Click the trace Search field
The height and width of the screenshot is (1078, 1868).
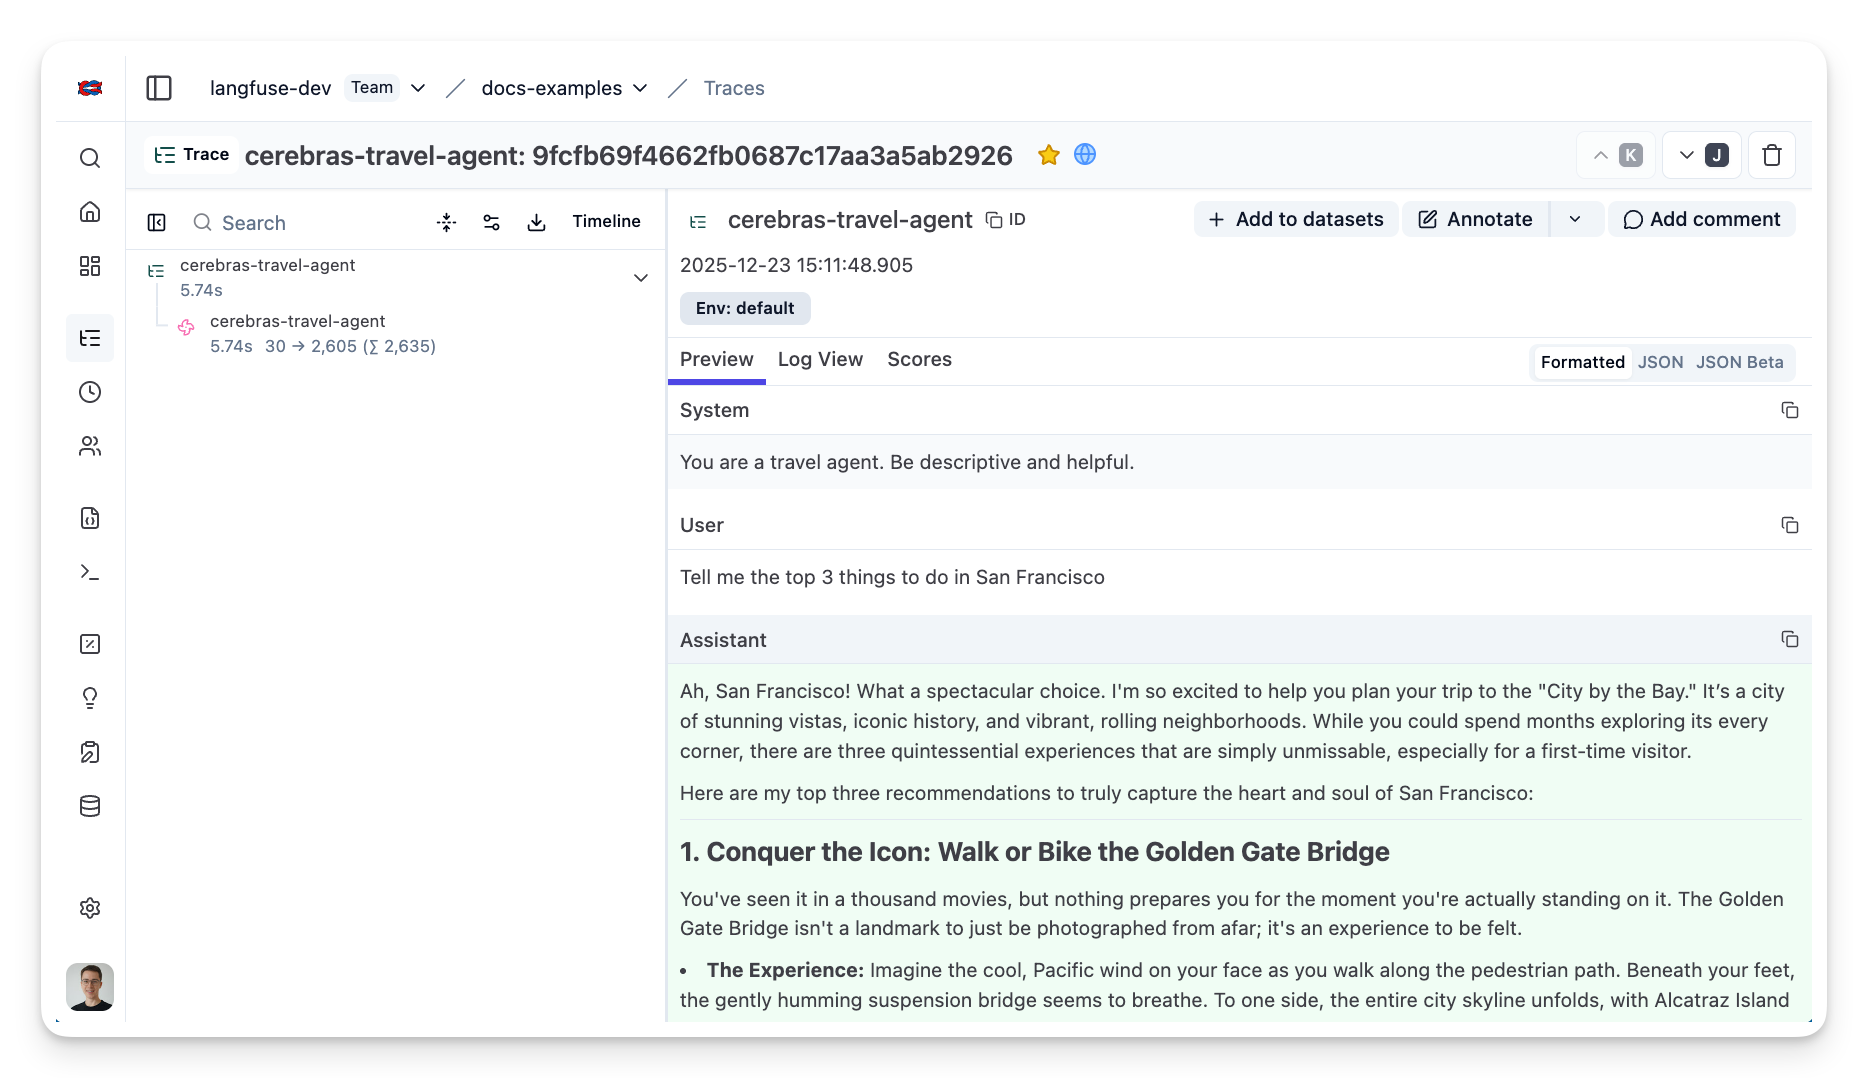(300, 222)
